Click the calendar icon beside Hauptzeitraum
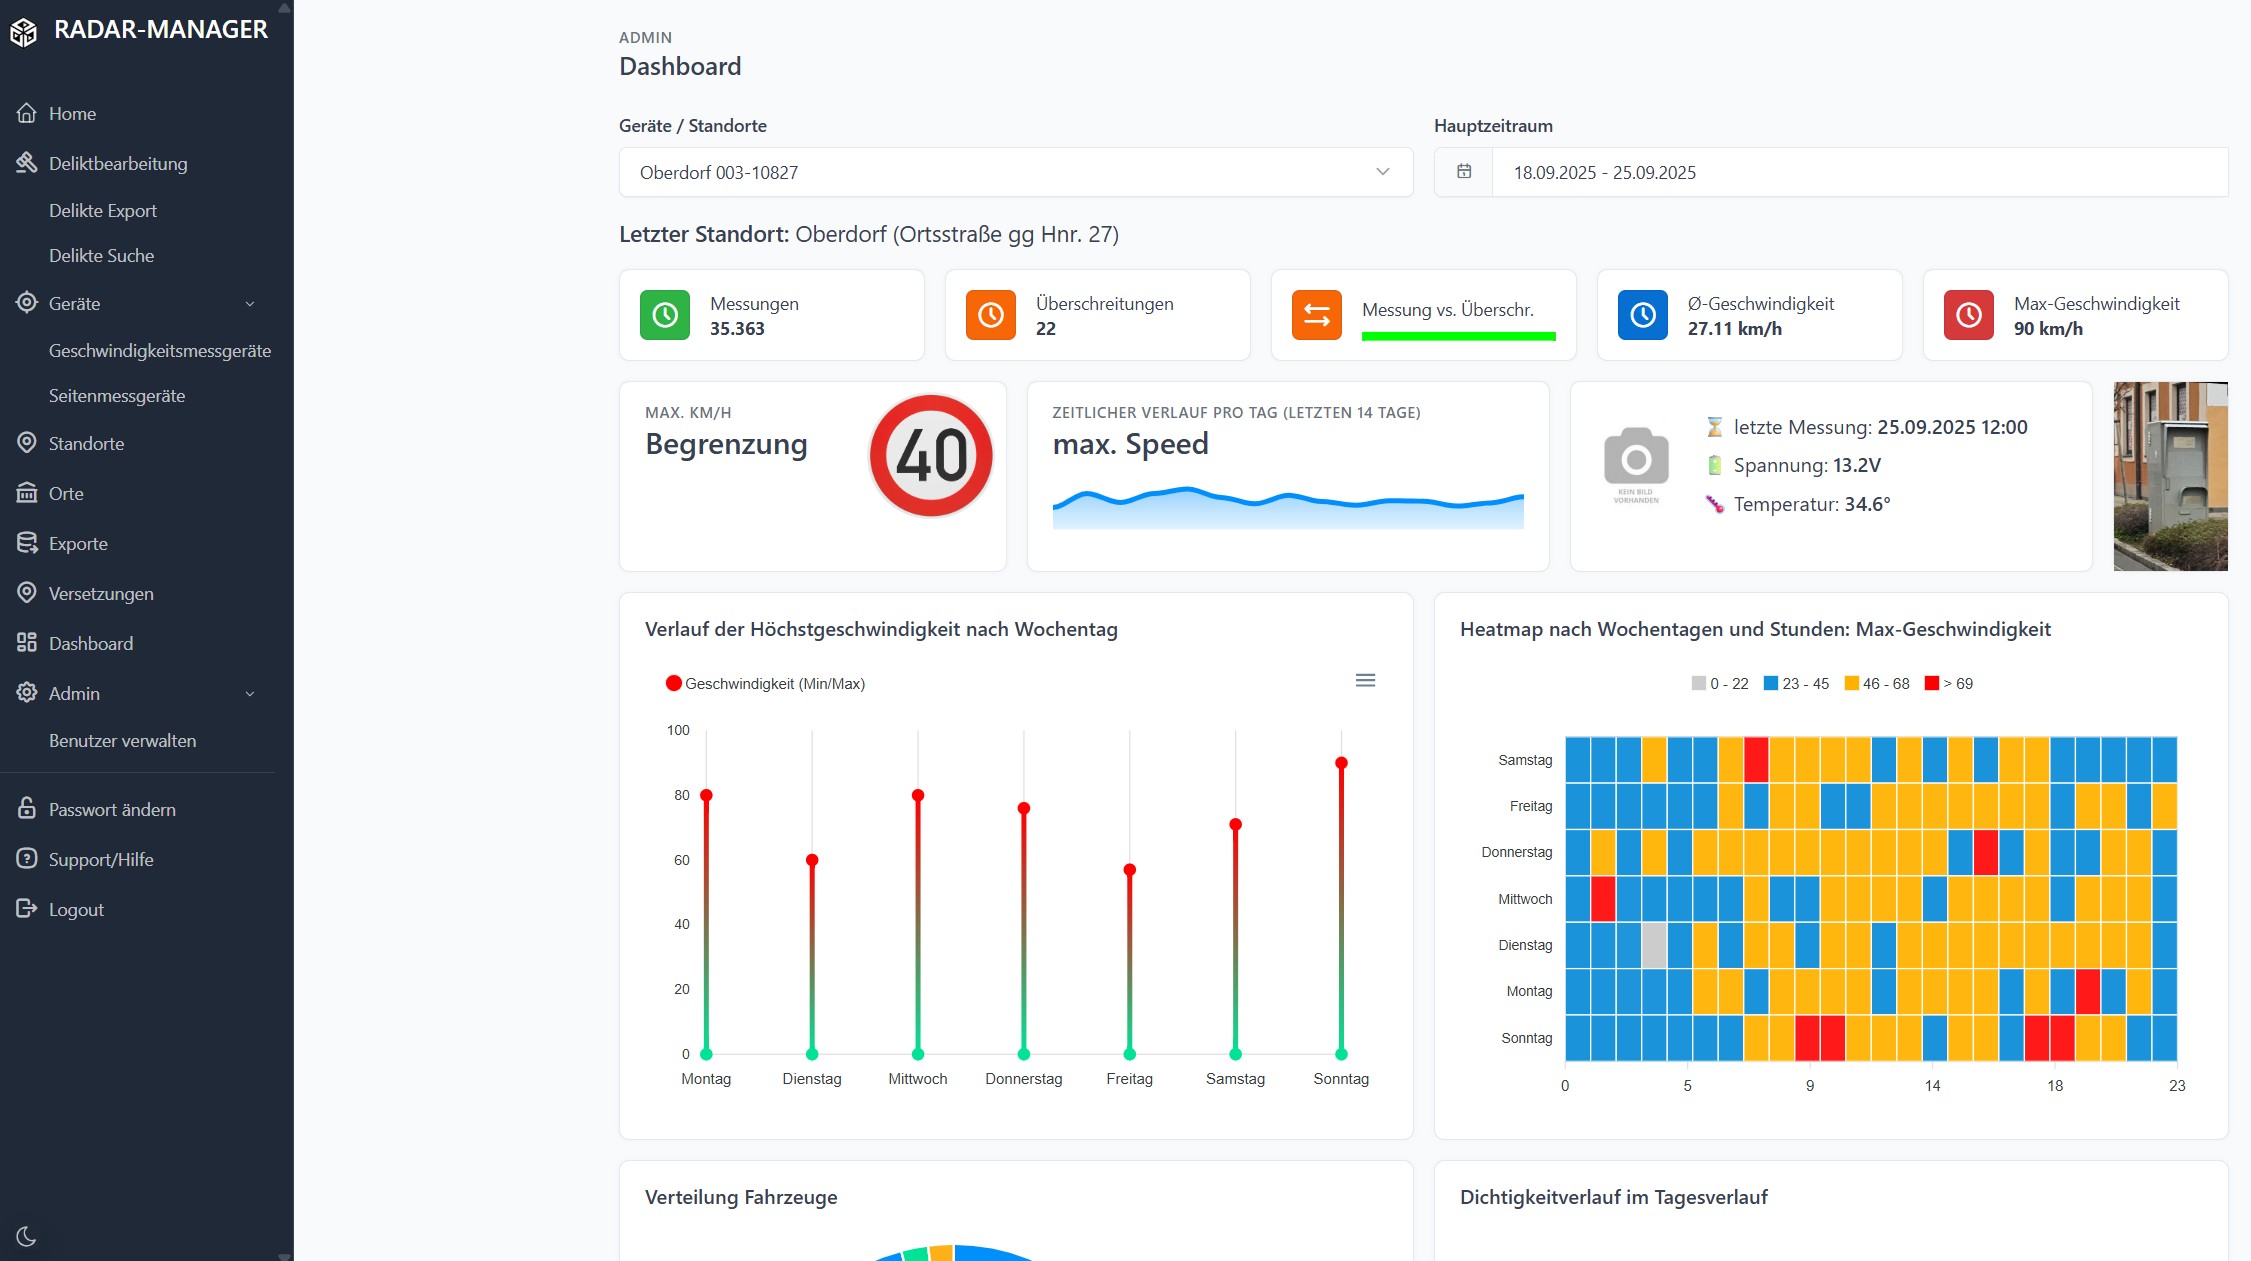2251x1261 pixels. coord(1464,172)
